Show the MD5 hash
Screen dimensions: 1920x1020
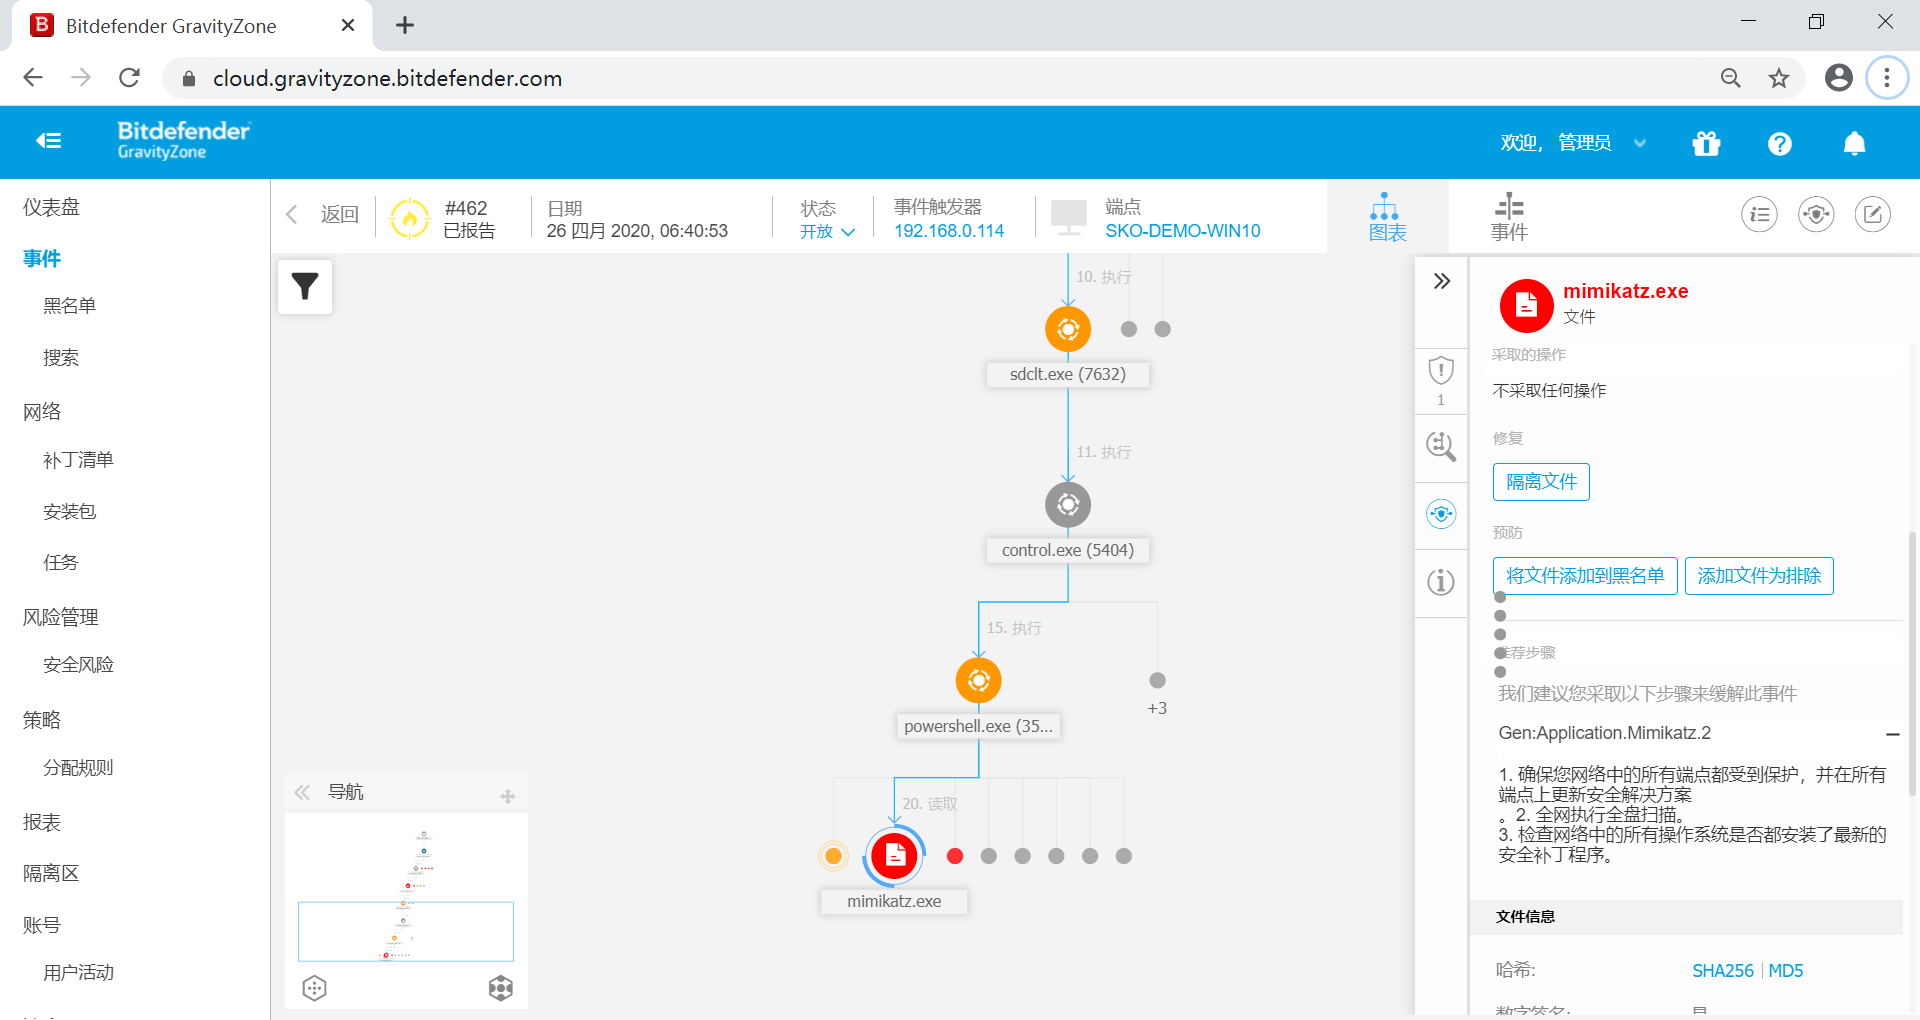tap(1786, 971)
